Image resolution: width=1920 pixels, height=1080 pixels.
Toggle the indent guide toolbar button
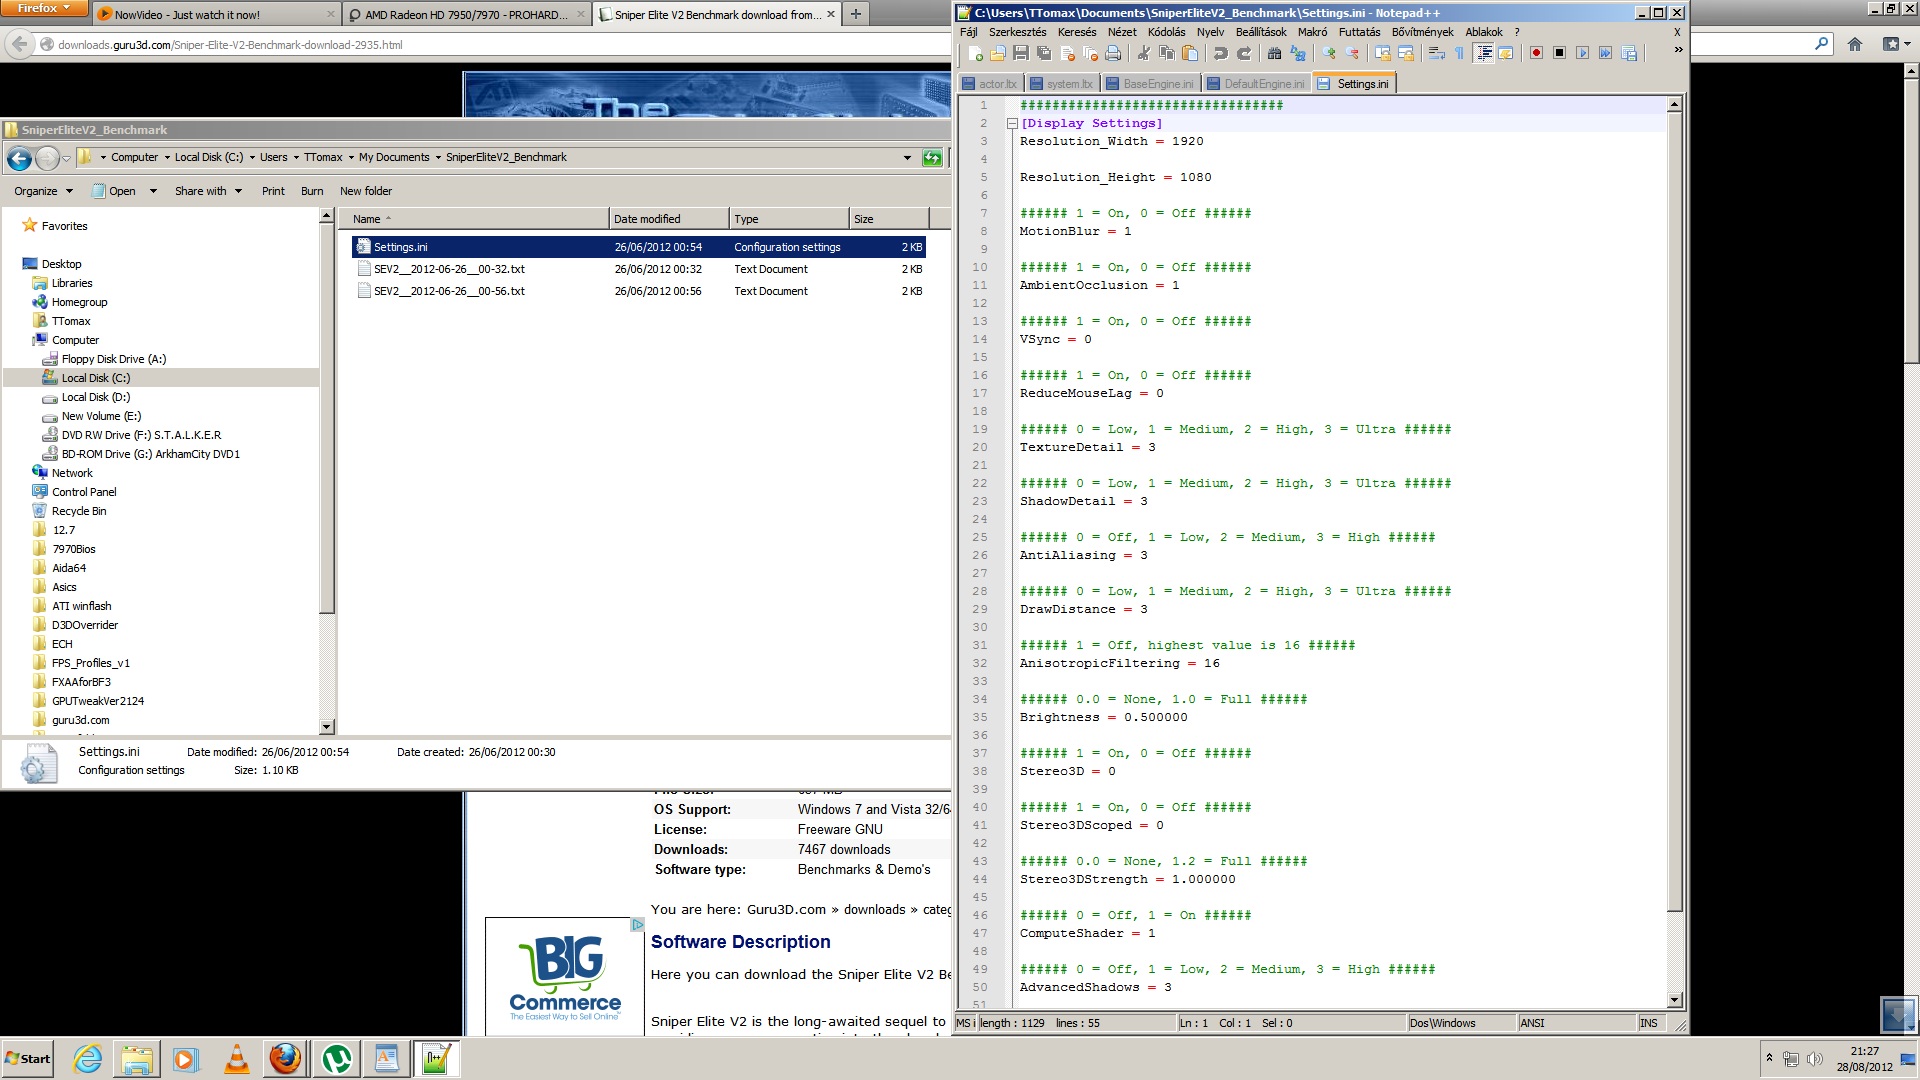pos(1484,53)
